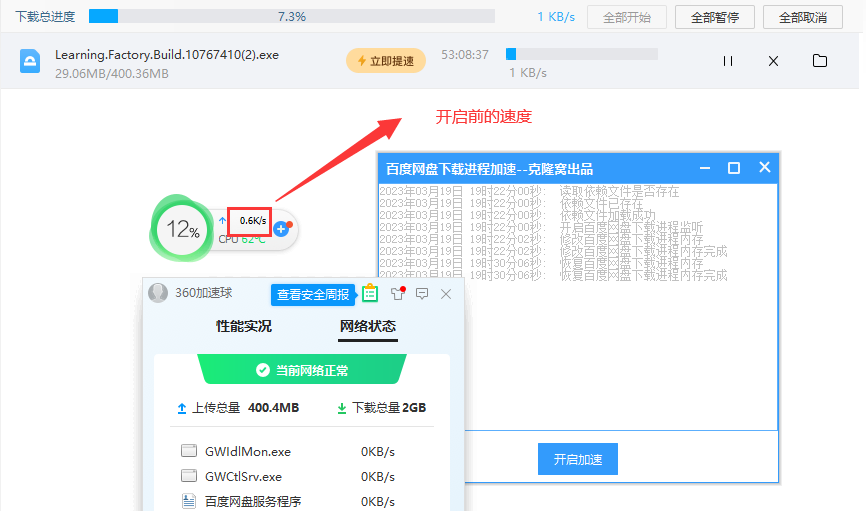
Task: Click the 下载总量 download arrow icon
Action: 342,408
